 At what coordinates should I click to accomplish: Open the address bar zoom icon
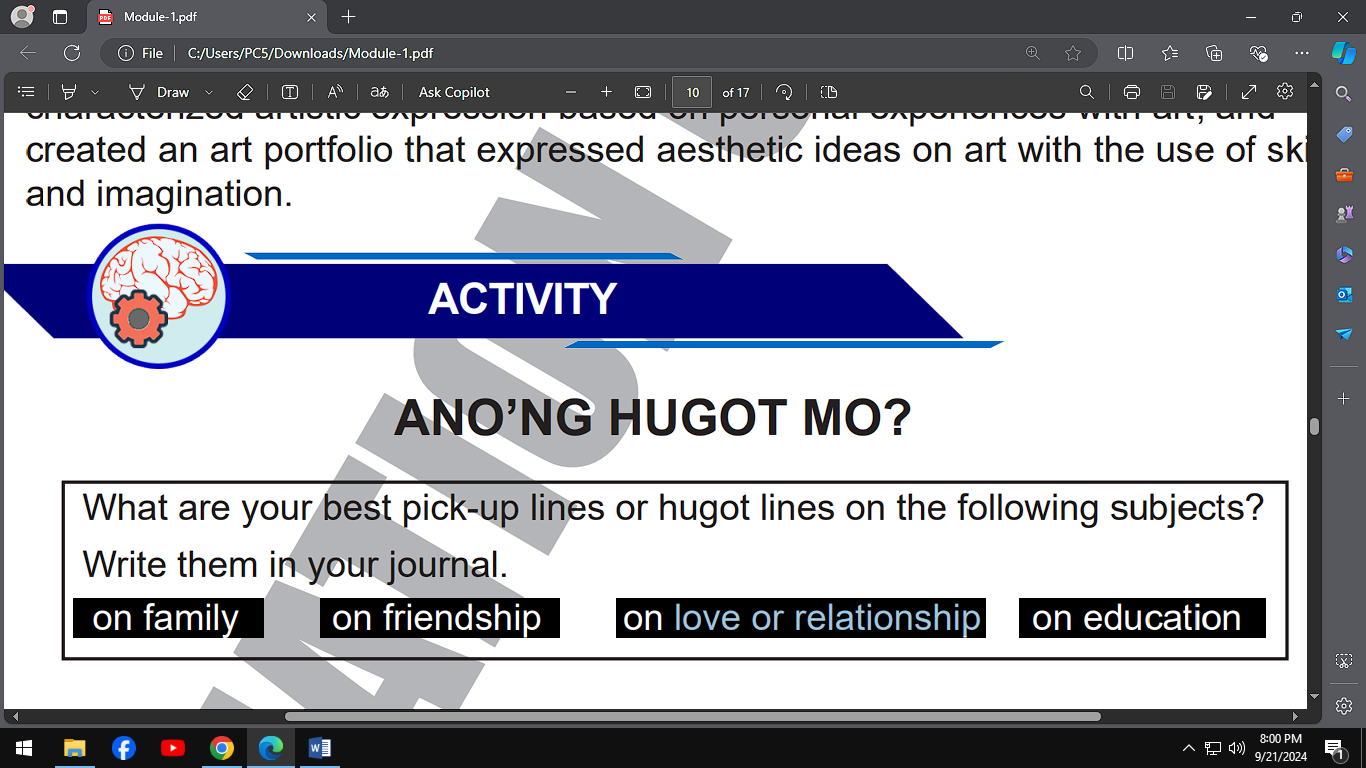1033,53
